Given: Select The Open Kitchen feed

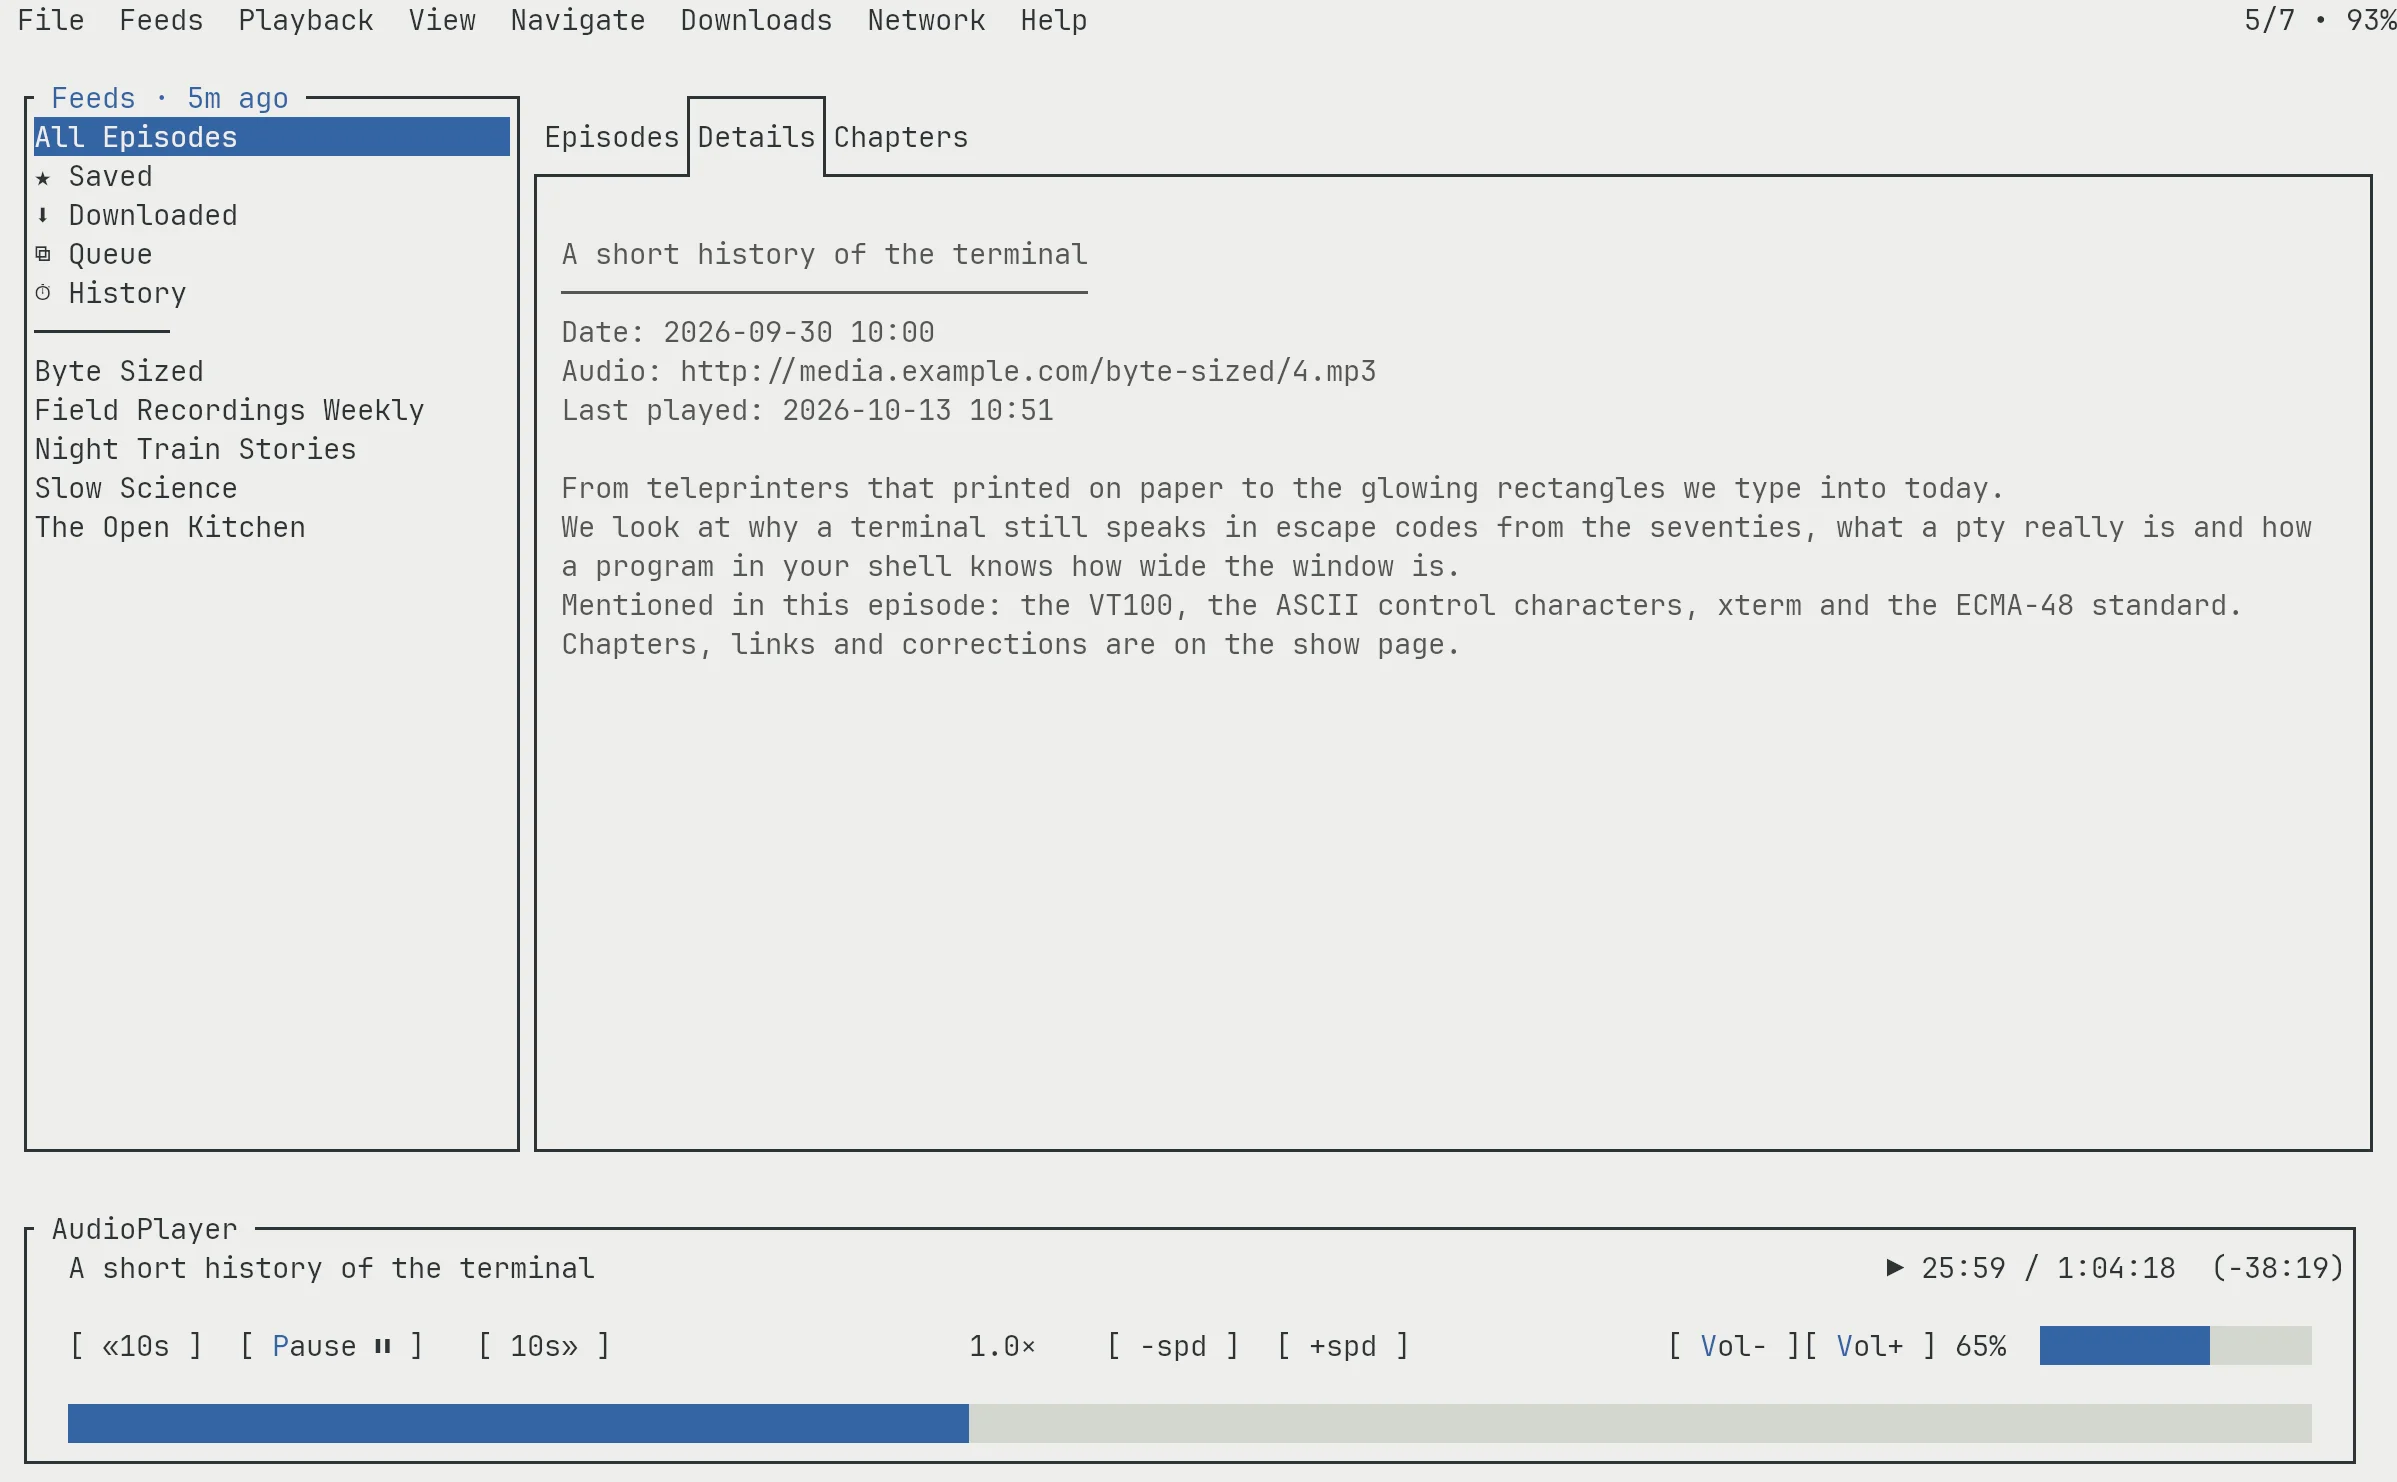Looking at the screenshot, I should (x=272, y=527).
